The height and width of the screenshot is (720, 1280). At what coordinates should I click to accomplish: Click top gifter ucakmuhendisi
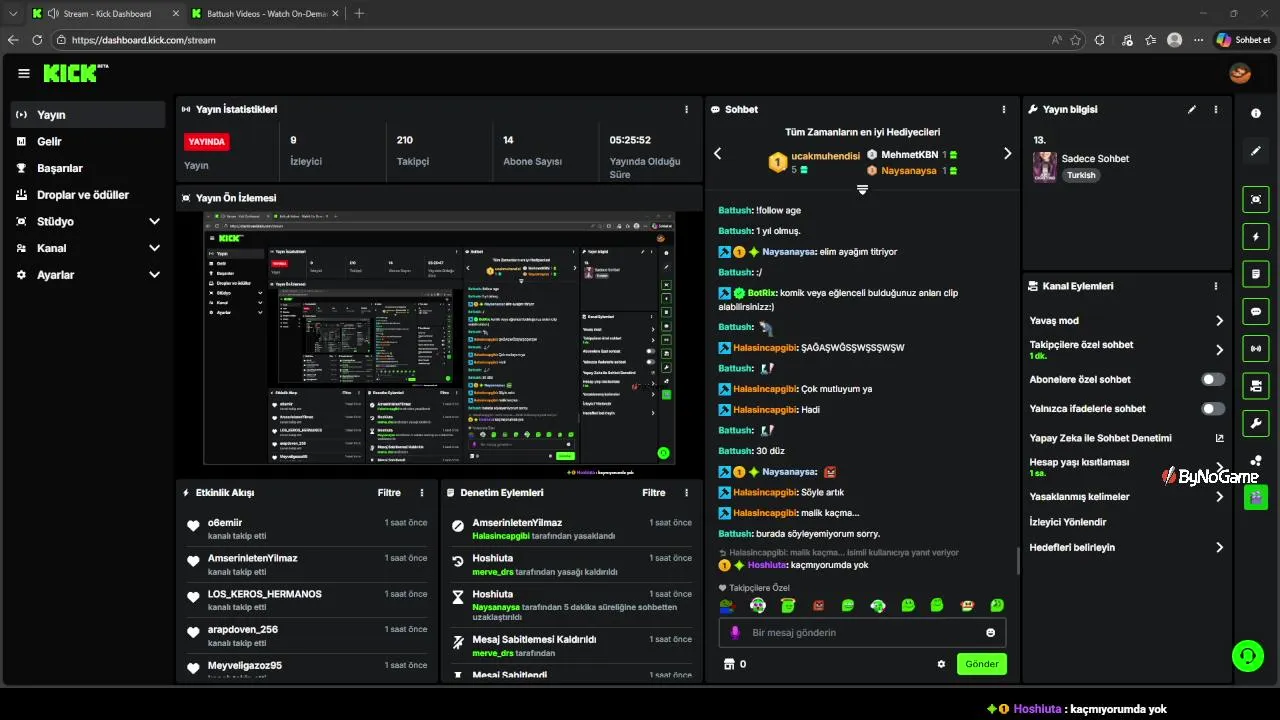[826, 156]
